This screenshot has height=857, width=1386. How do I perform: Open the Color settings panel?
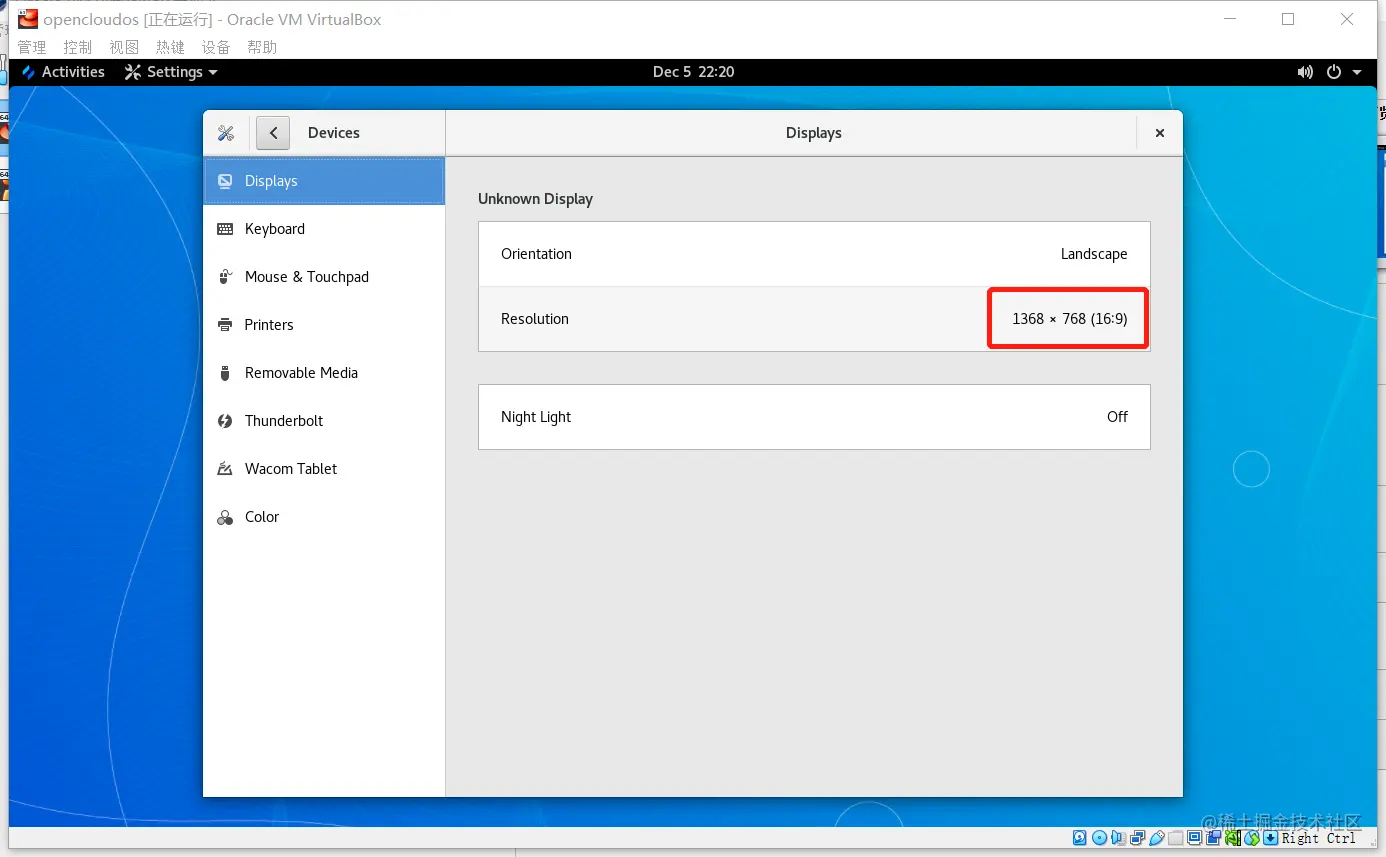point(324,517)
